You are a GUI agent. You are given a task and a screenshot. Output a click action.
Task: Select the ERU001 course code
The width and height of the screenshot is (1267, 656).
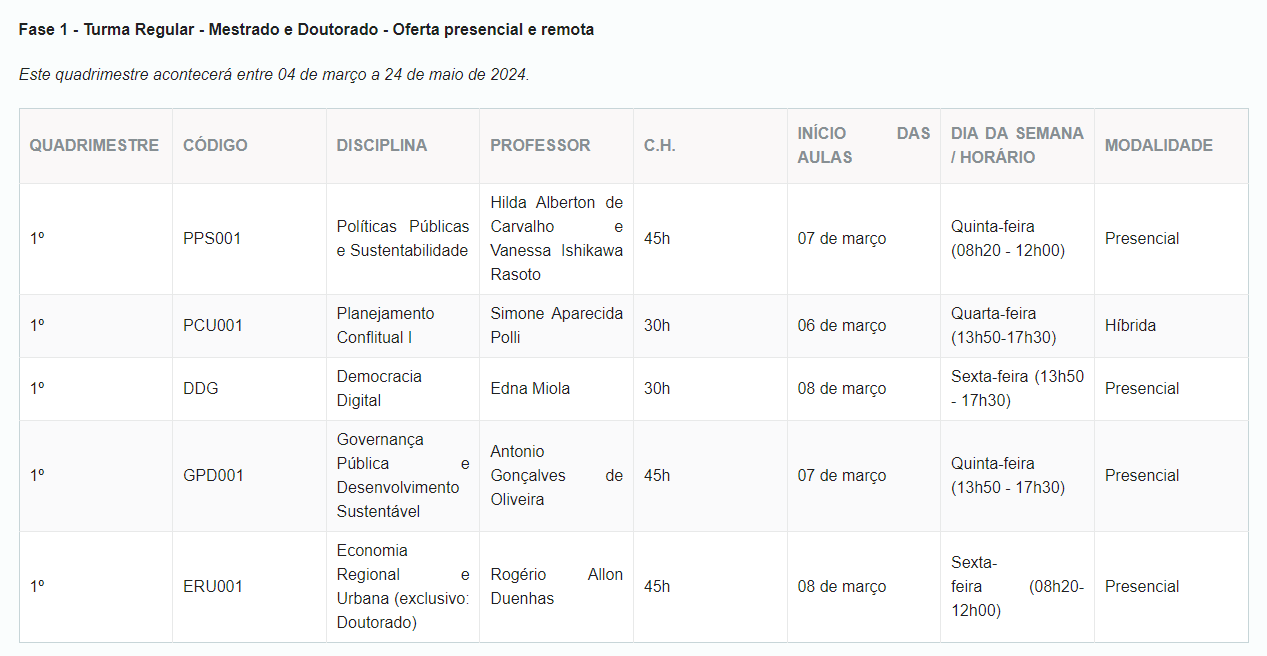(212, 587)
